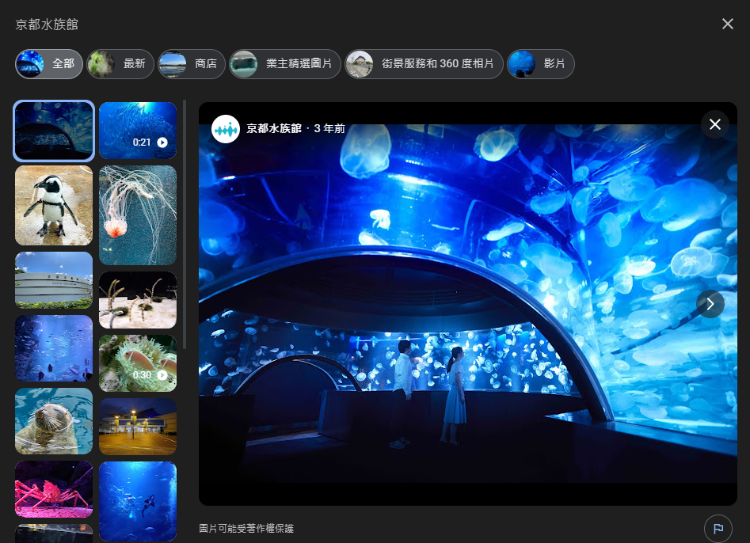The width and height of the screenshot is (750, 543).
Task: Switch to the 影片 videos tab
Action: coord(540,64)
